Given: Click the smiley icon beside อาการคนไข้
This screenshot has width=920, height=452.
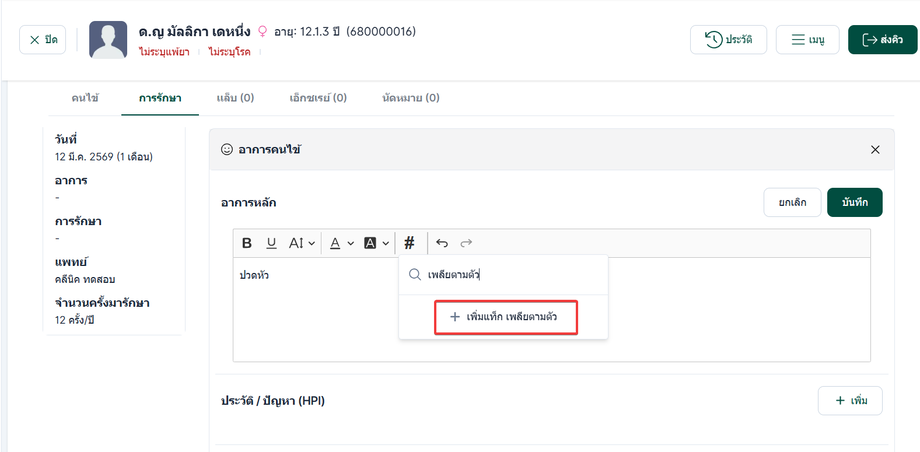Looking at the screenshot, I should click(x=226, y=150).
